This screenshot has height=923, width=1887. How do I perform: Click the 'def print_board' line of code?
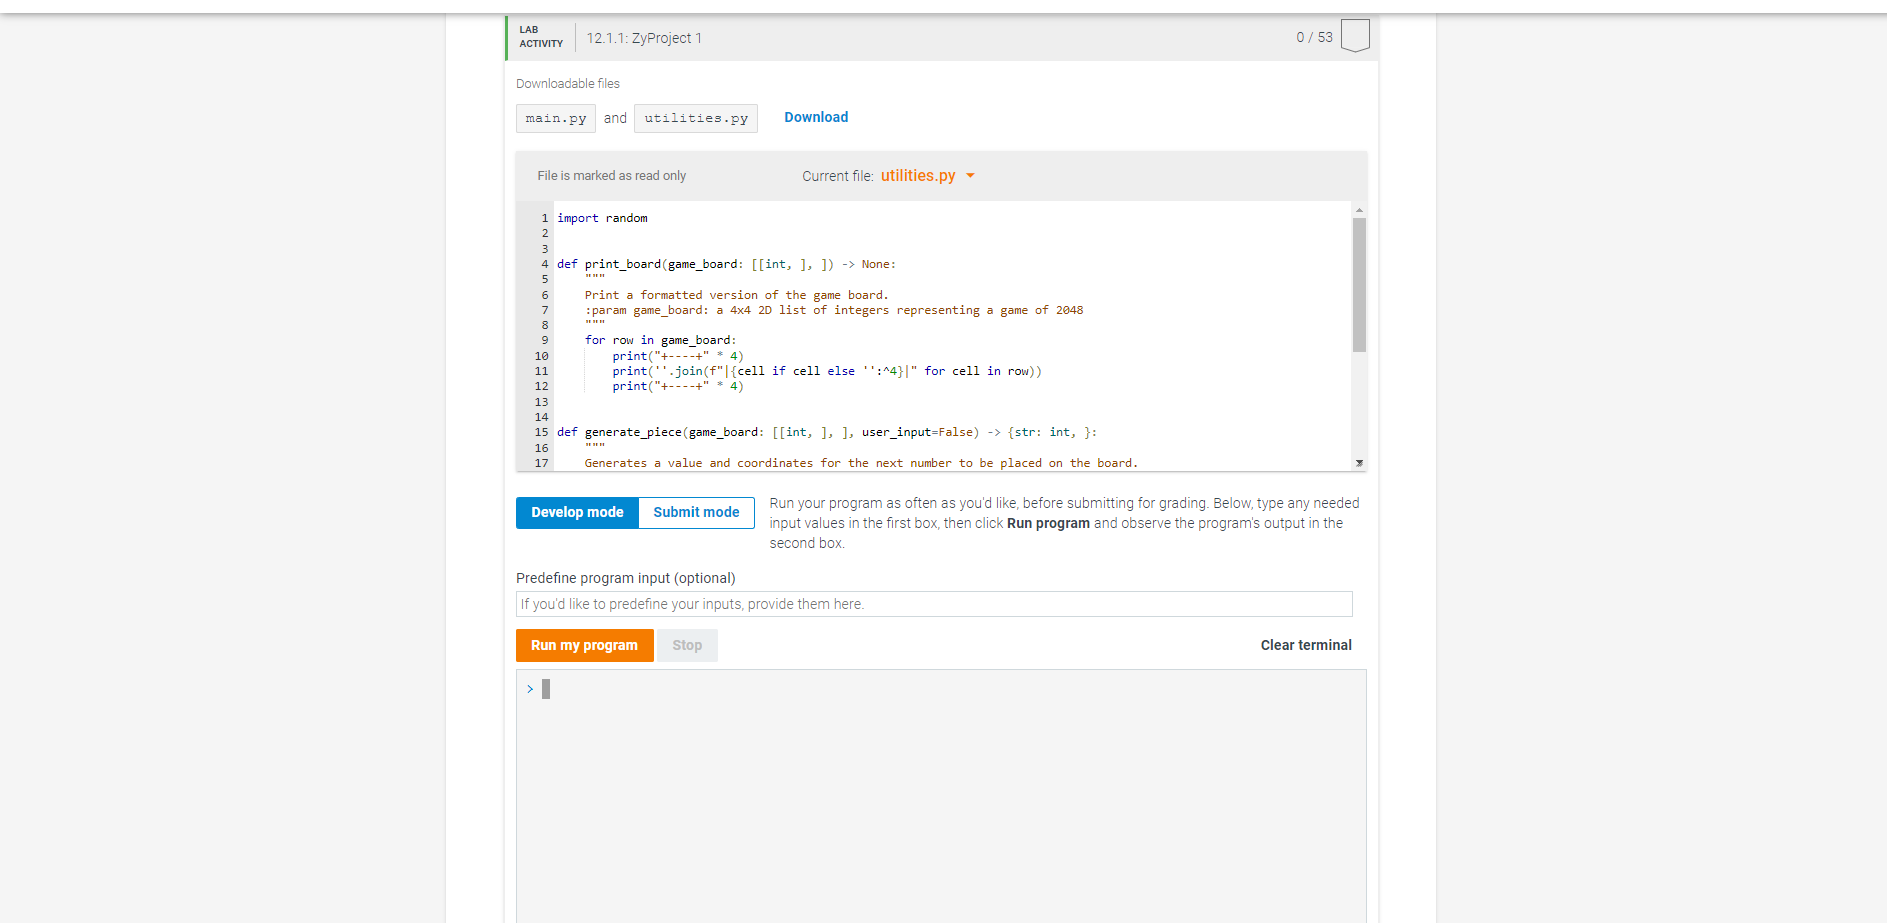click(726, 264)
